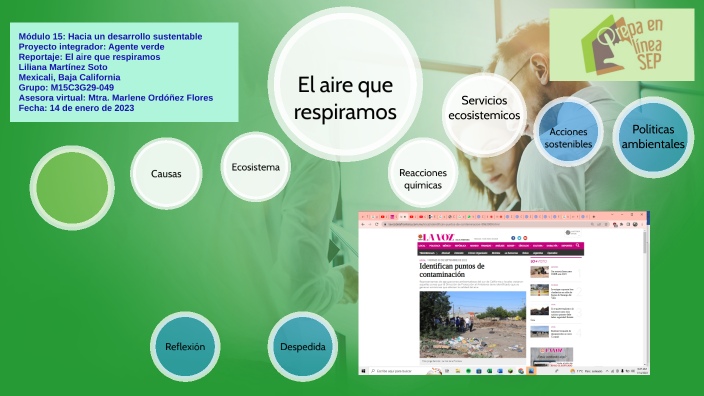Image resolution: width=704 pixels, height=396 pixels.
Task: Open the Reflexión topic circle
Action: point(185,347)
